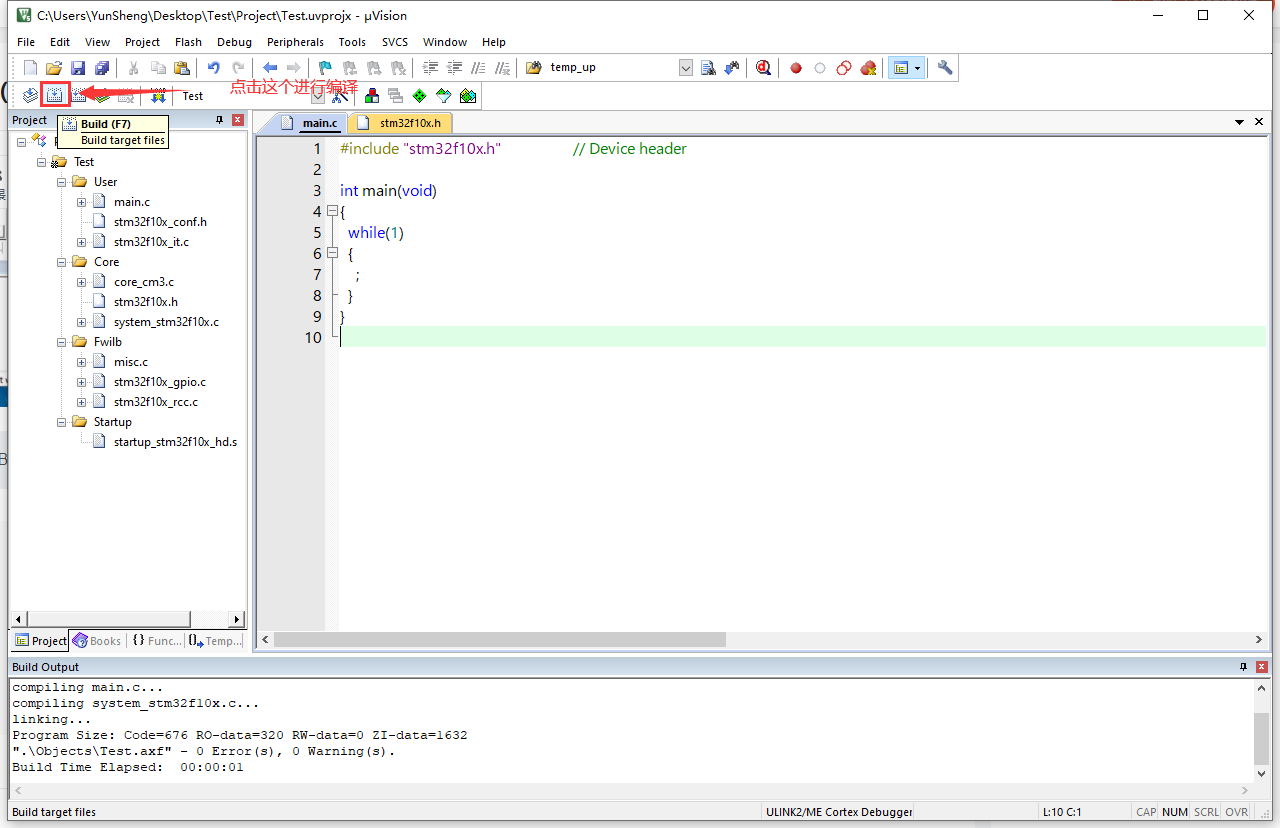Image resolution: width=1280 pixels, height=828 pixels.
Task: Translate the current file (first build toolbar icon)
Action: click(31, 96)
